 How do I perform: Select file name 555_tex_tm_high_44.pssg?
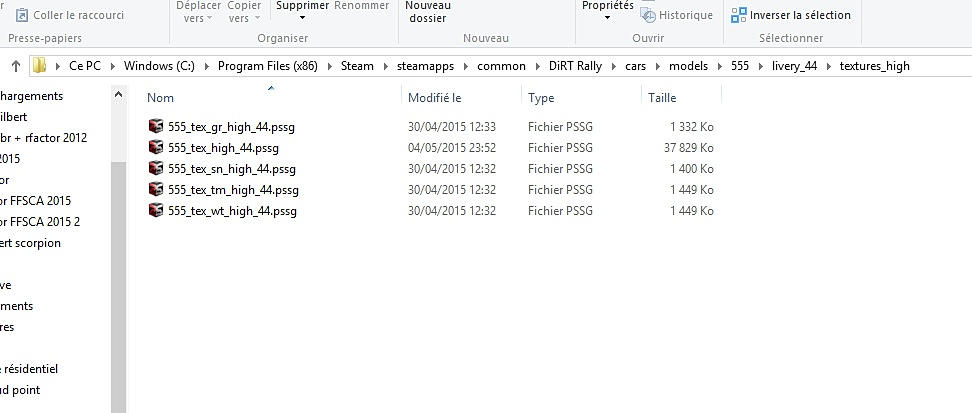(x=233, y=190)
